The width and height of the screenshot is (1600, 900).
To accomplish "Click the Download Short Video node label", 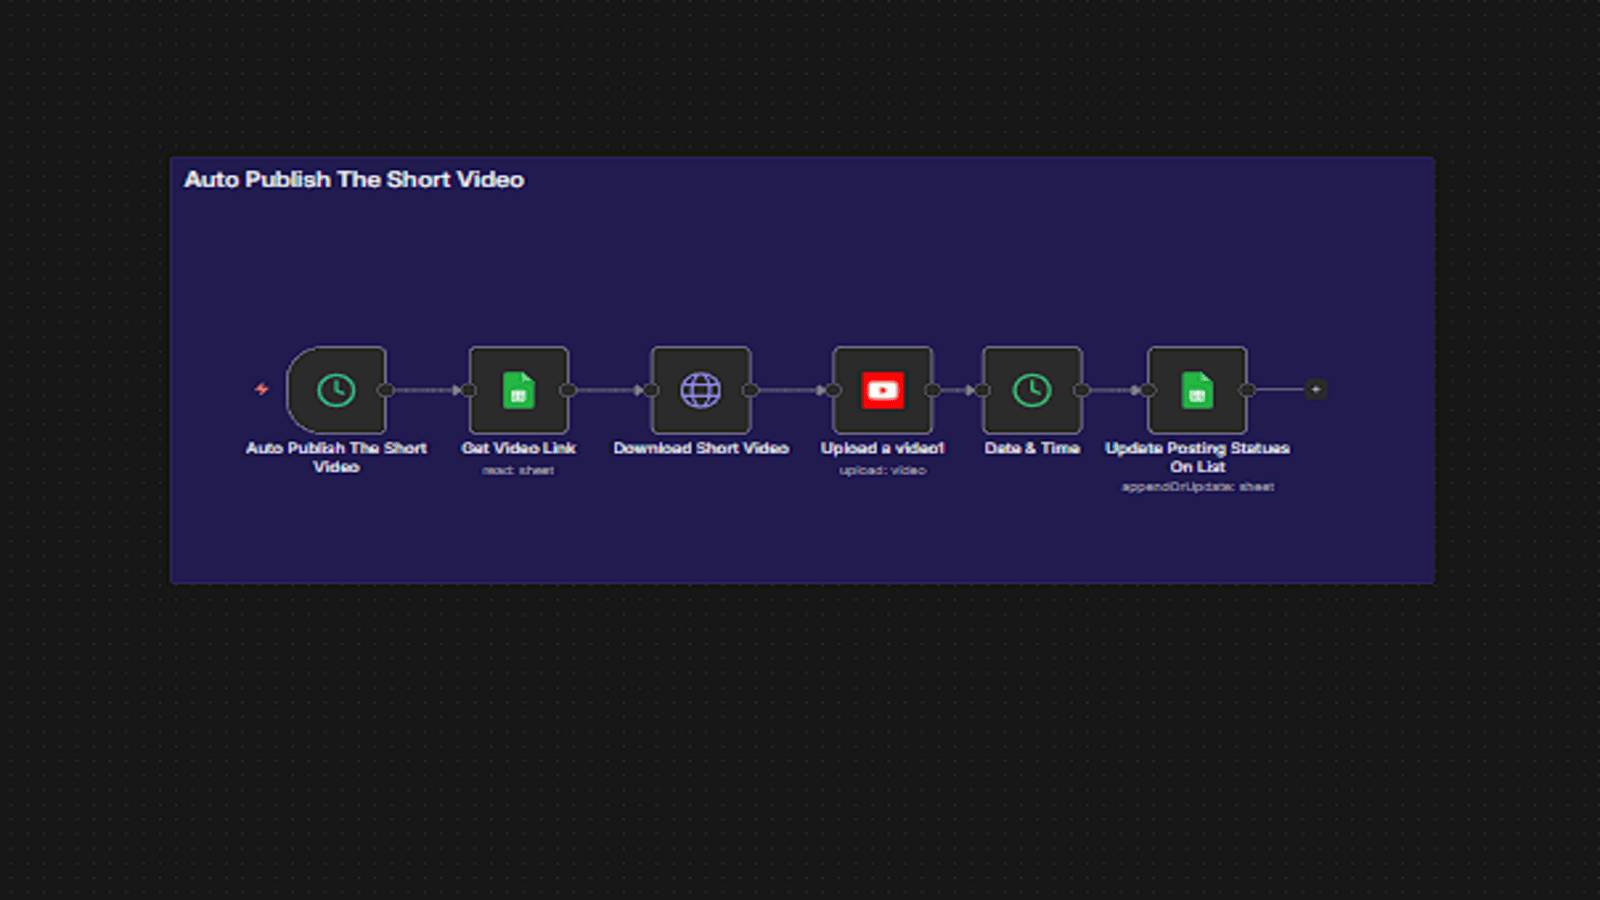I will 700,448.
